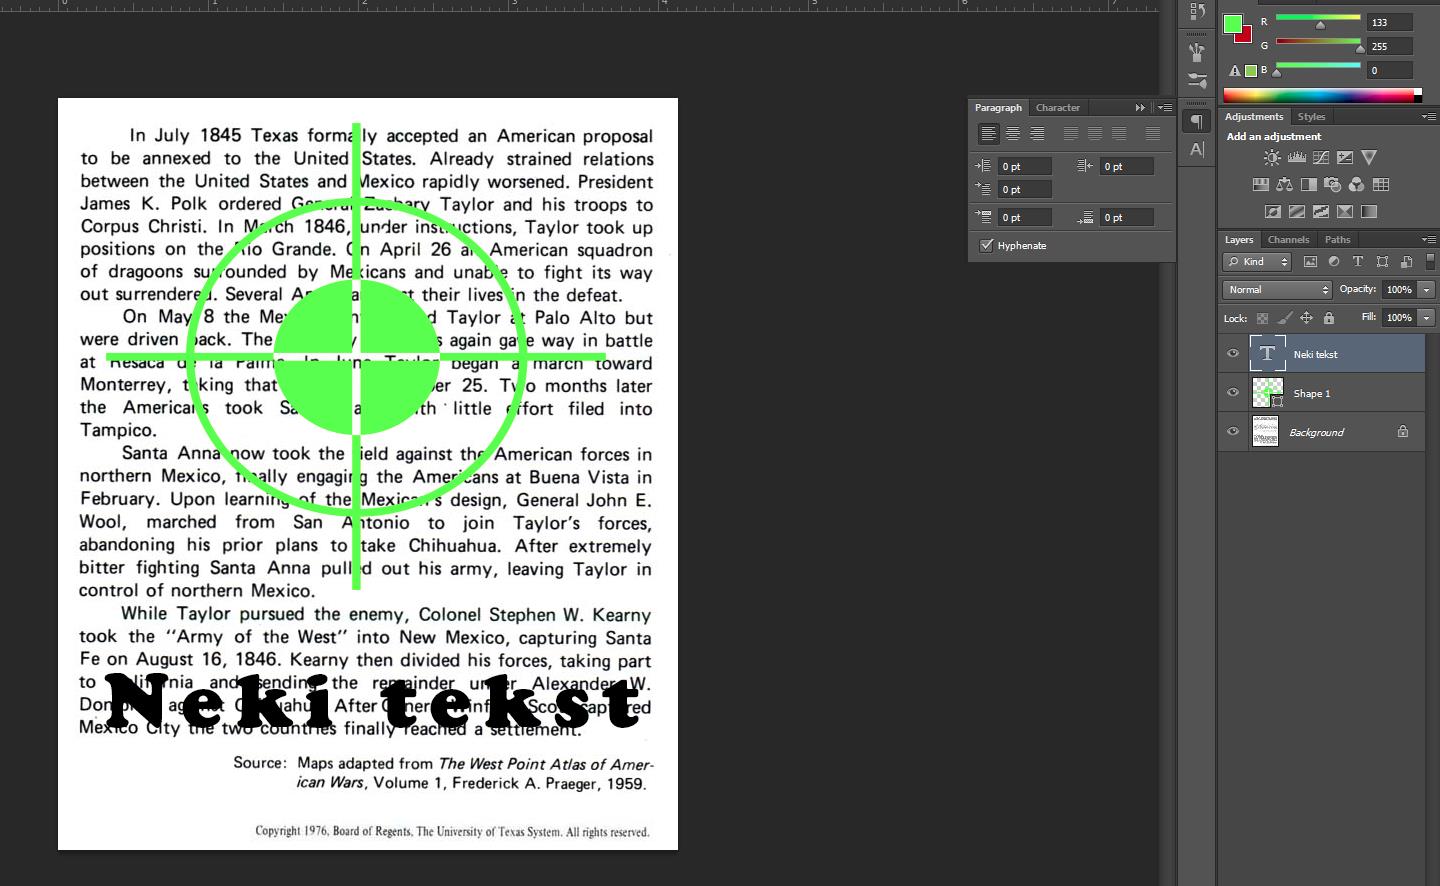Open the Opacity slider dropdown arrow
Viewport: 1440px width, 886px height.
coord(1427,290)
